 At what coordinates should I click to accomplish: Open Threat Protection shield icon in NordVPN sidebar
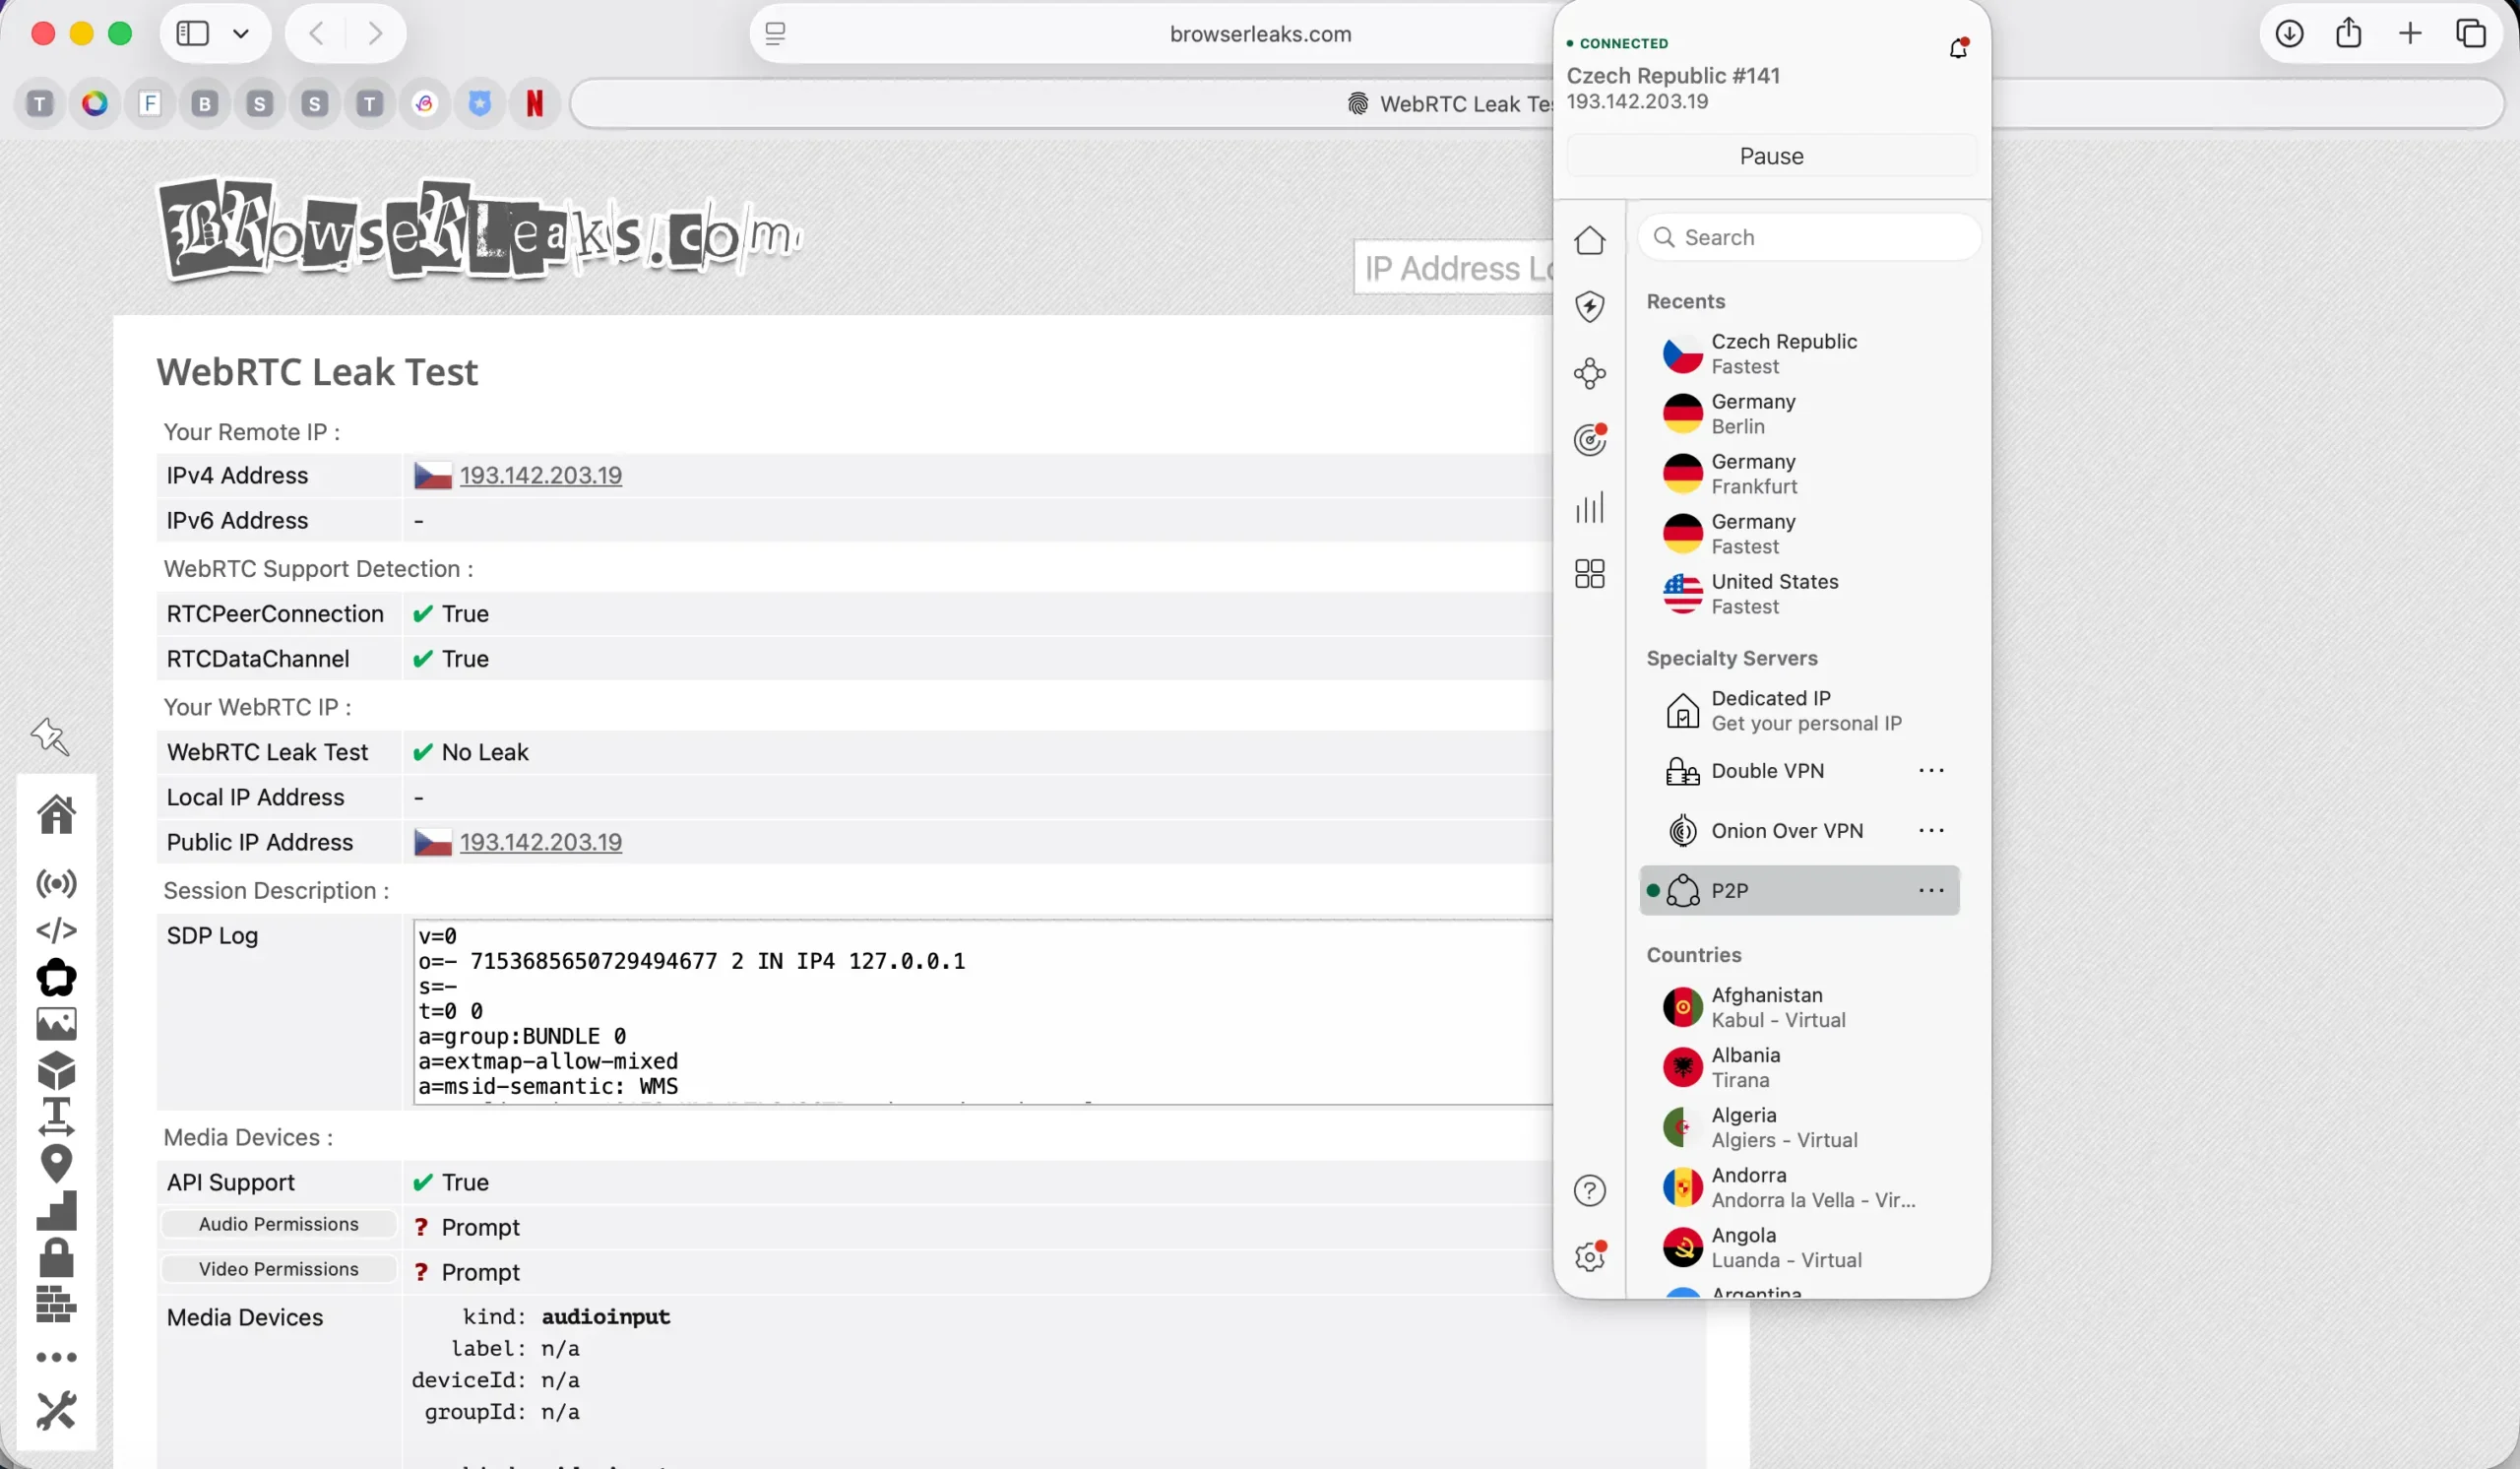pos(1590,306)
